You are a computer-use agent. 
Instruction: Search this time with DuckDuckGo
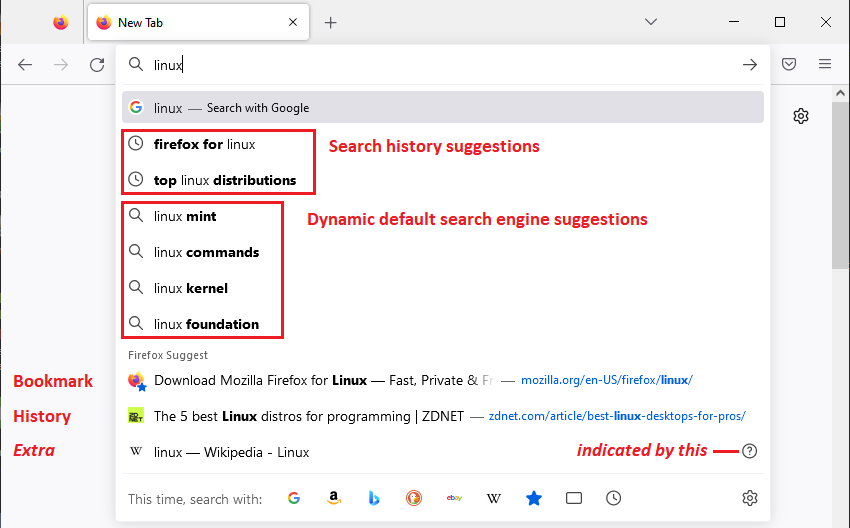click(x=414, y=498)
